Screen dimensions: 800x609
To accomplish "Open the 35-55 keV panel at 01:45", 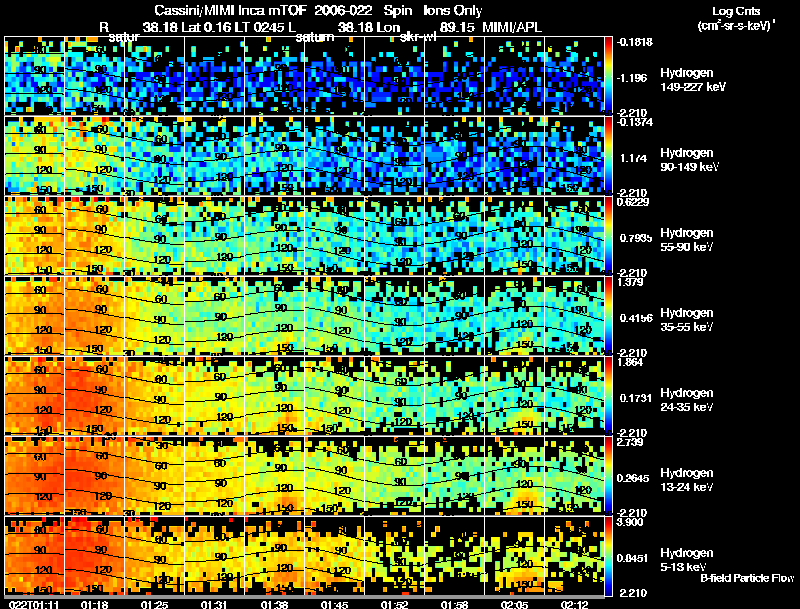I will tap(334, 316).
